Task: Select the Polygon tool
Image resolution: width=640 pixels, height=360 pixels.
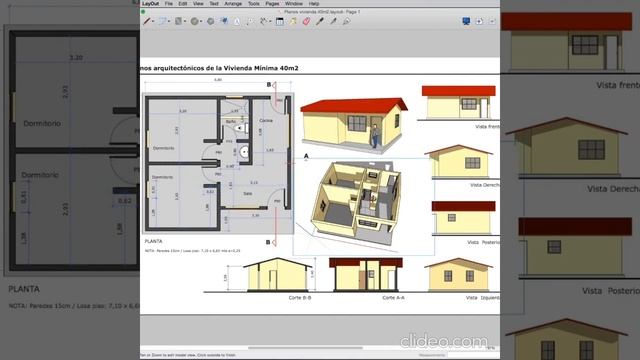Action: (x=210, y=21)
